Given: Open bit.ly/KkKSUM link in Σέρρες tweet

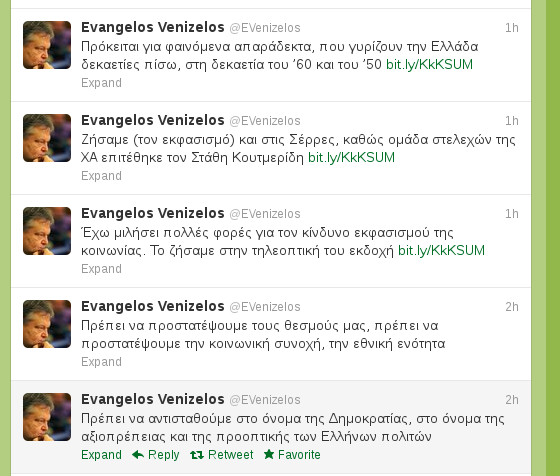Looking at the screenshot, I should coord(351,157).
